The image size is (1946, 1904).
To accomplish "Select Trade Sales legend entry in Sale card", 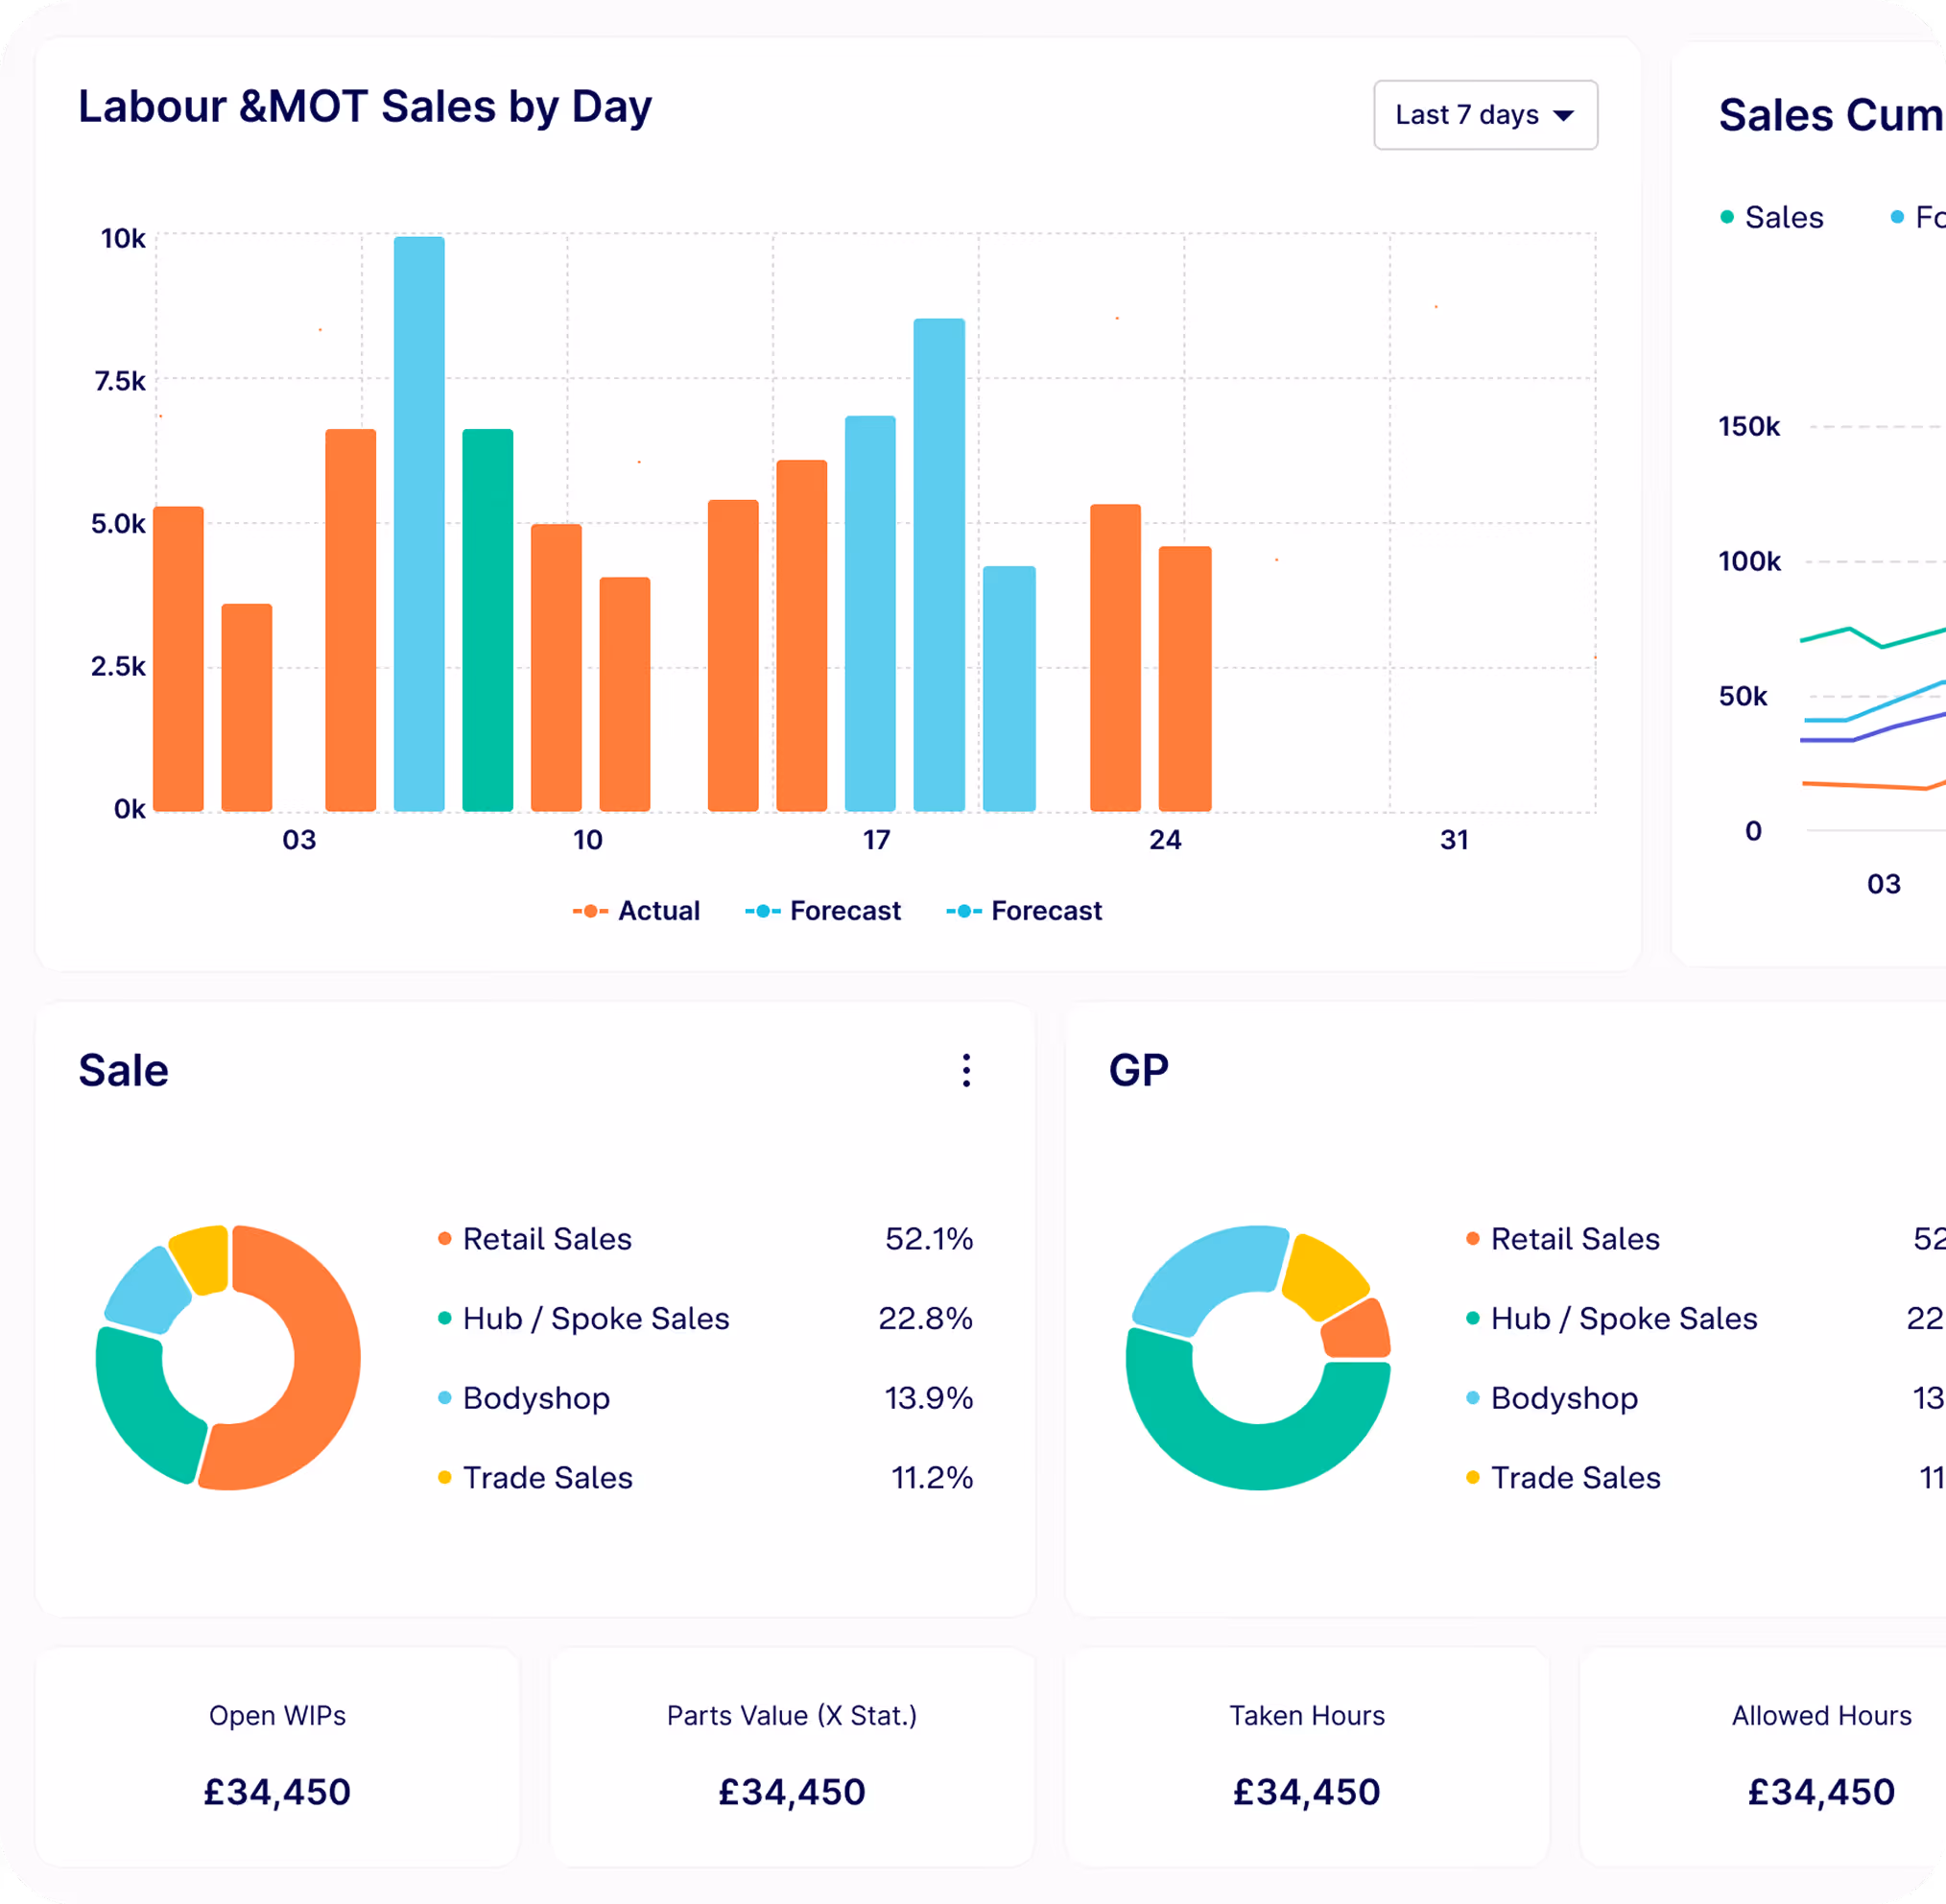I will 547,1478.
